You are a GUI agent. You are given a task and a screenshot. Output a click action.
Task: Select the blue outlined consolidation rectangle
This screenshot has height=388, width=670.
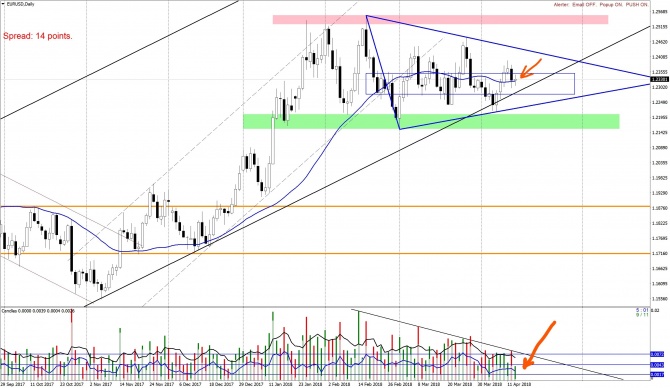[470, 84]
